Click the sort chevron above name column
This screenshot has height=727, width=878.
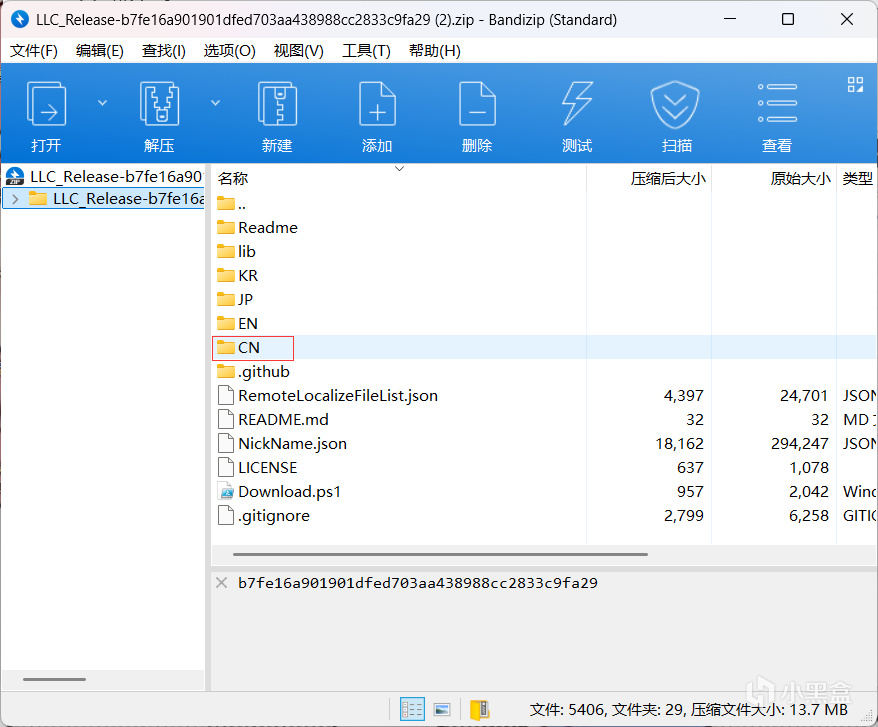click(399, 168)
